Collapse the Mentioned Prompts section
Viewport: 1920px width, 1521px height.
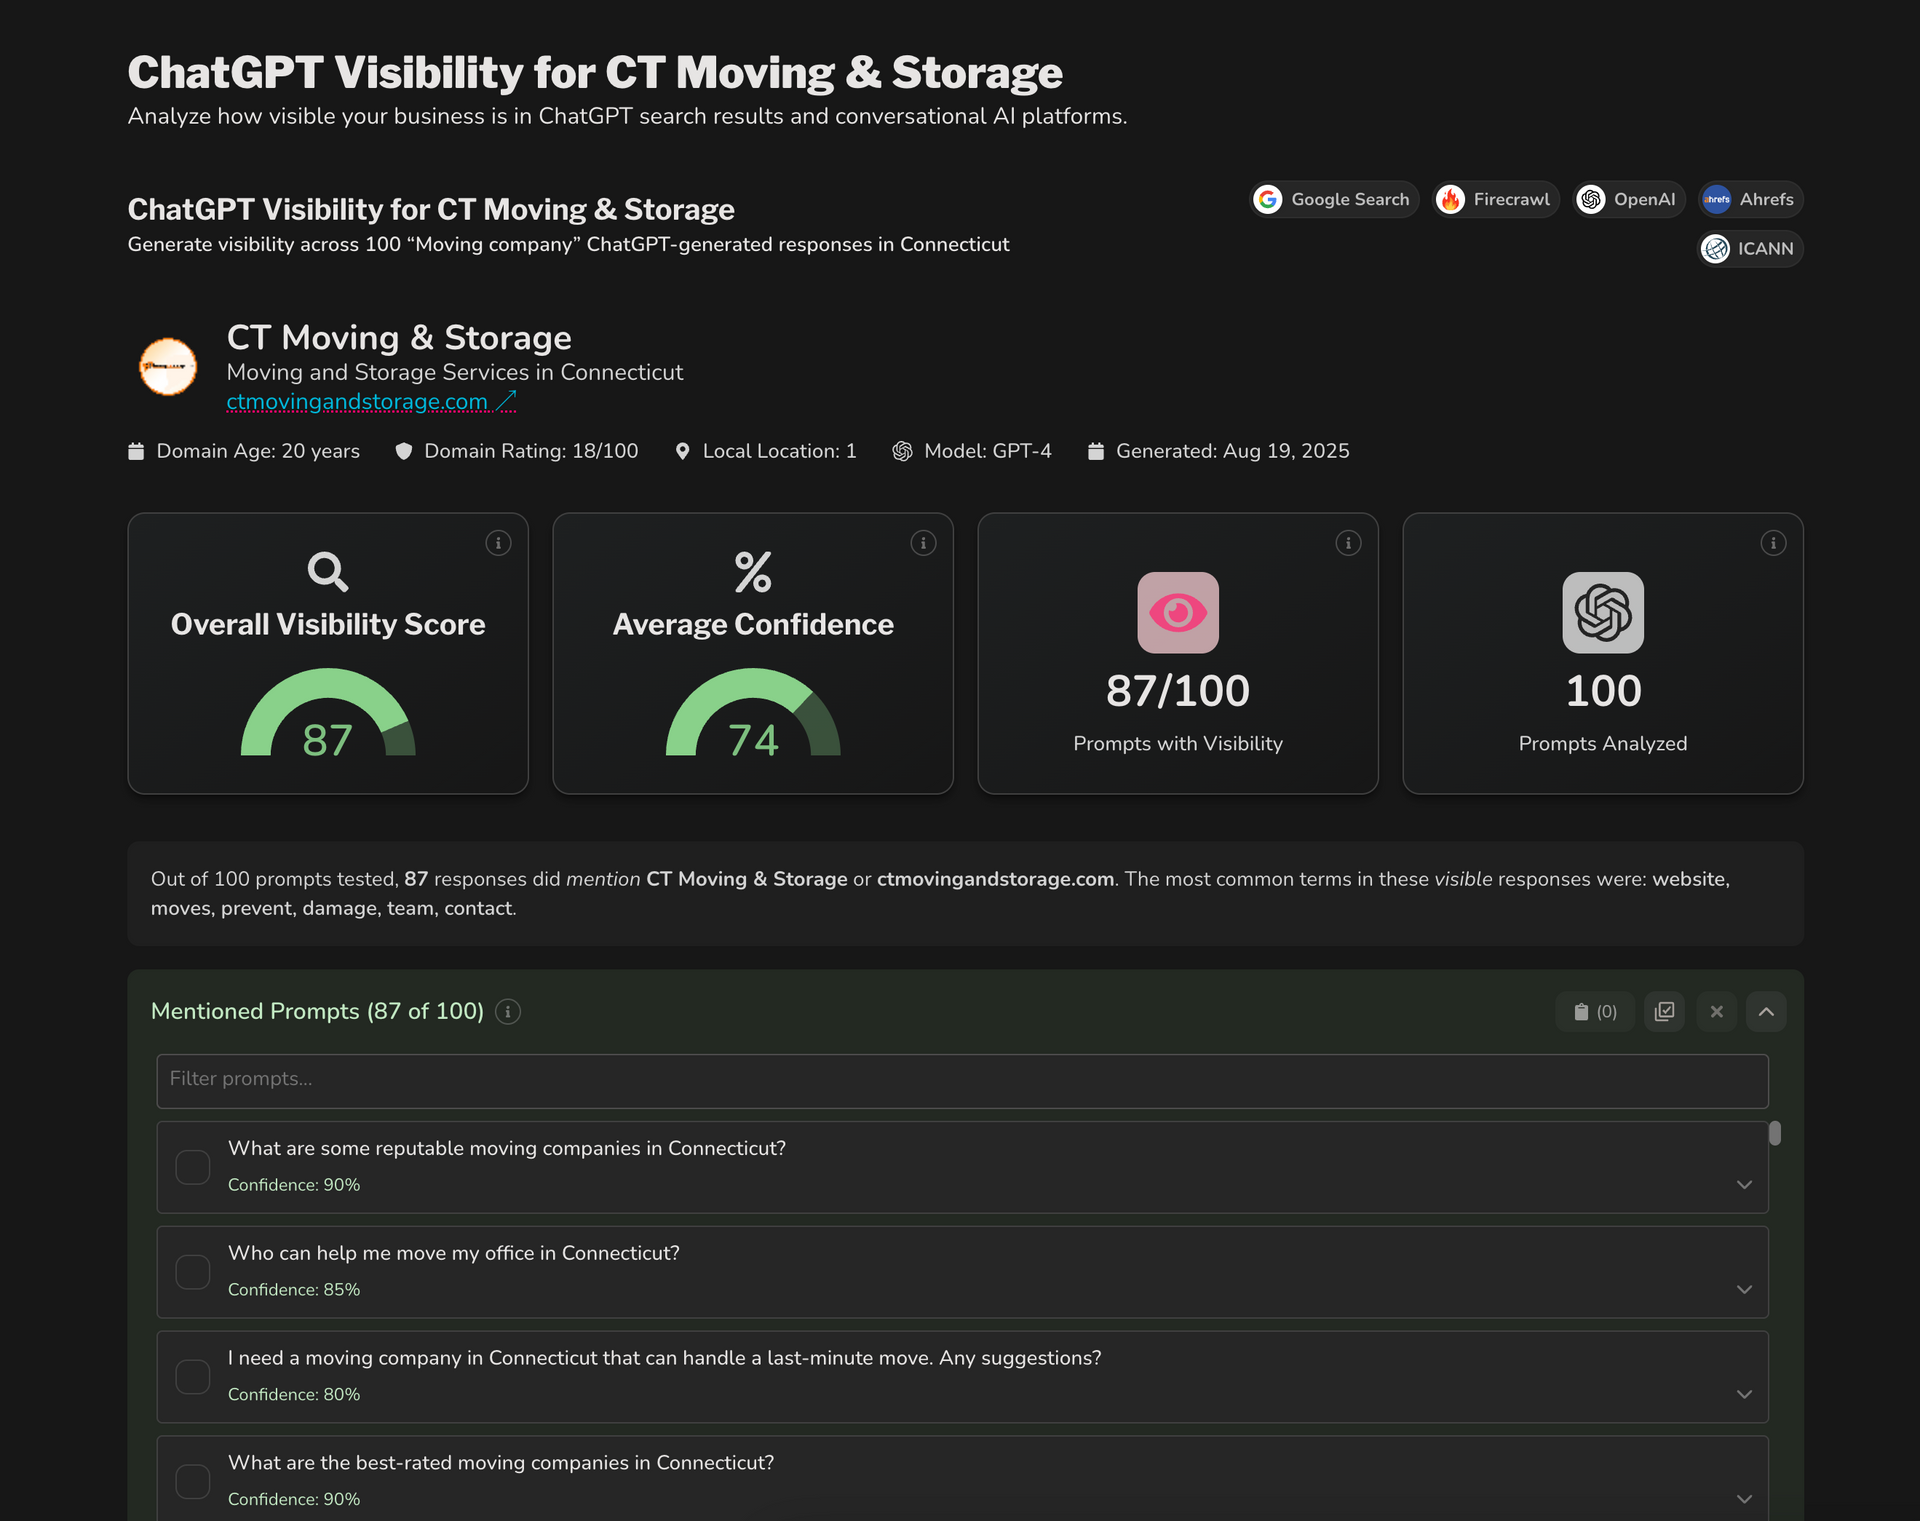point(1767,1012)
